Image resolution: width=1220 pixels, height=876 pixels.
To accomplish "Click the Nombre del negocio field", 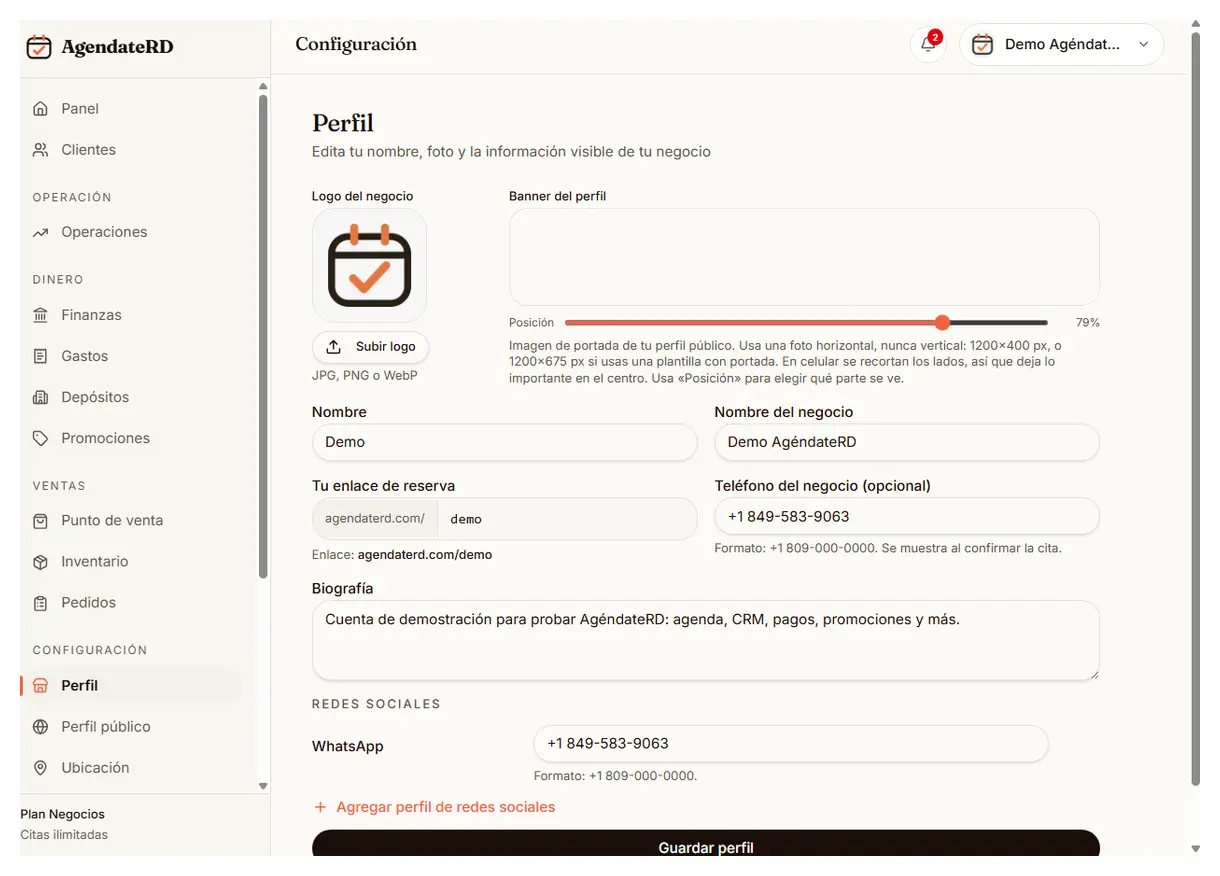I will click(907, 442).
